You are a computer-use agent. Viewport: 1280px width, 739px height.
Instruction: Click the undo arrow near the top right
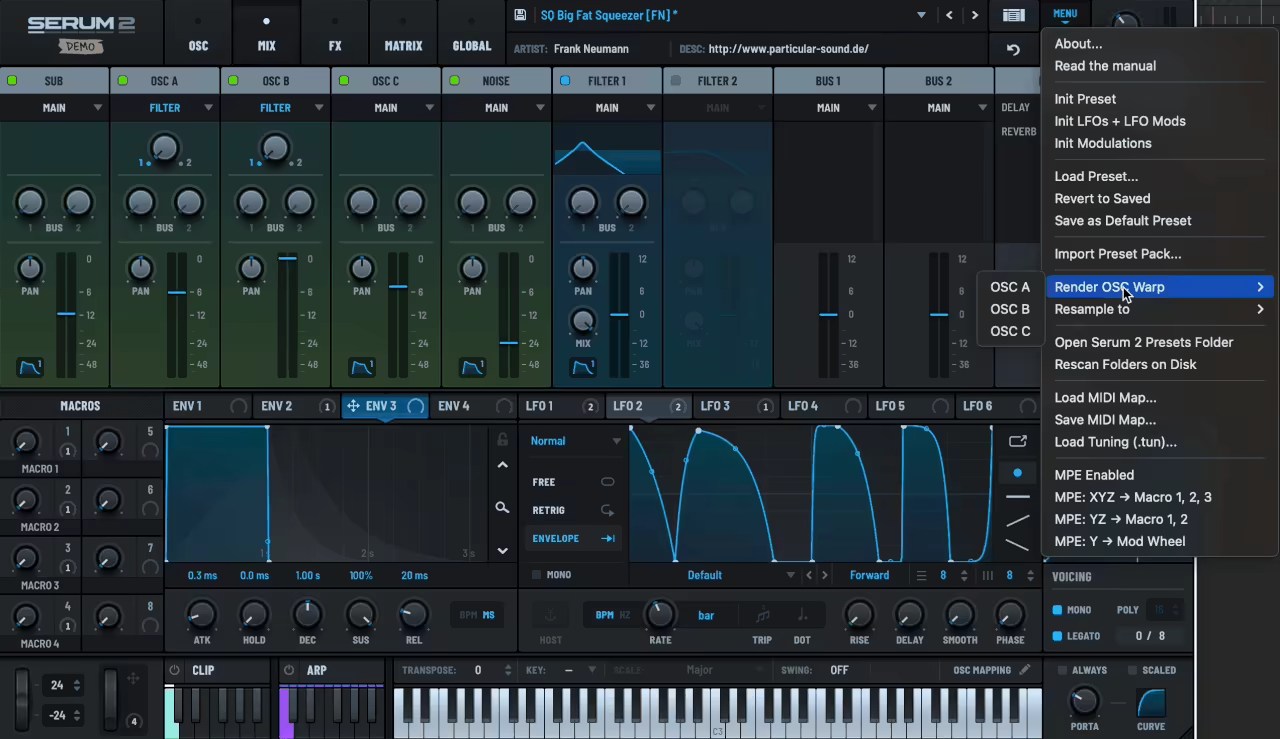click(1012, 49)
